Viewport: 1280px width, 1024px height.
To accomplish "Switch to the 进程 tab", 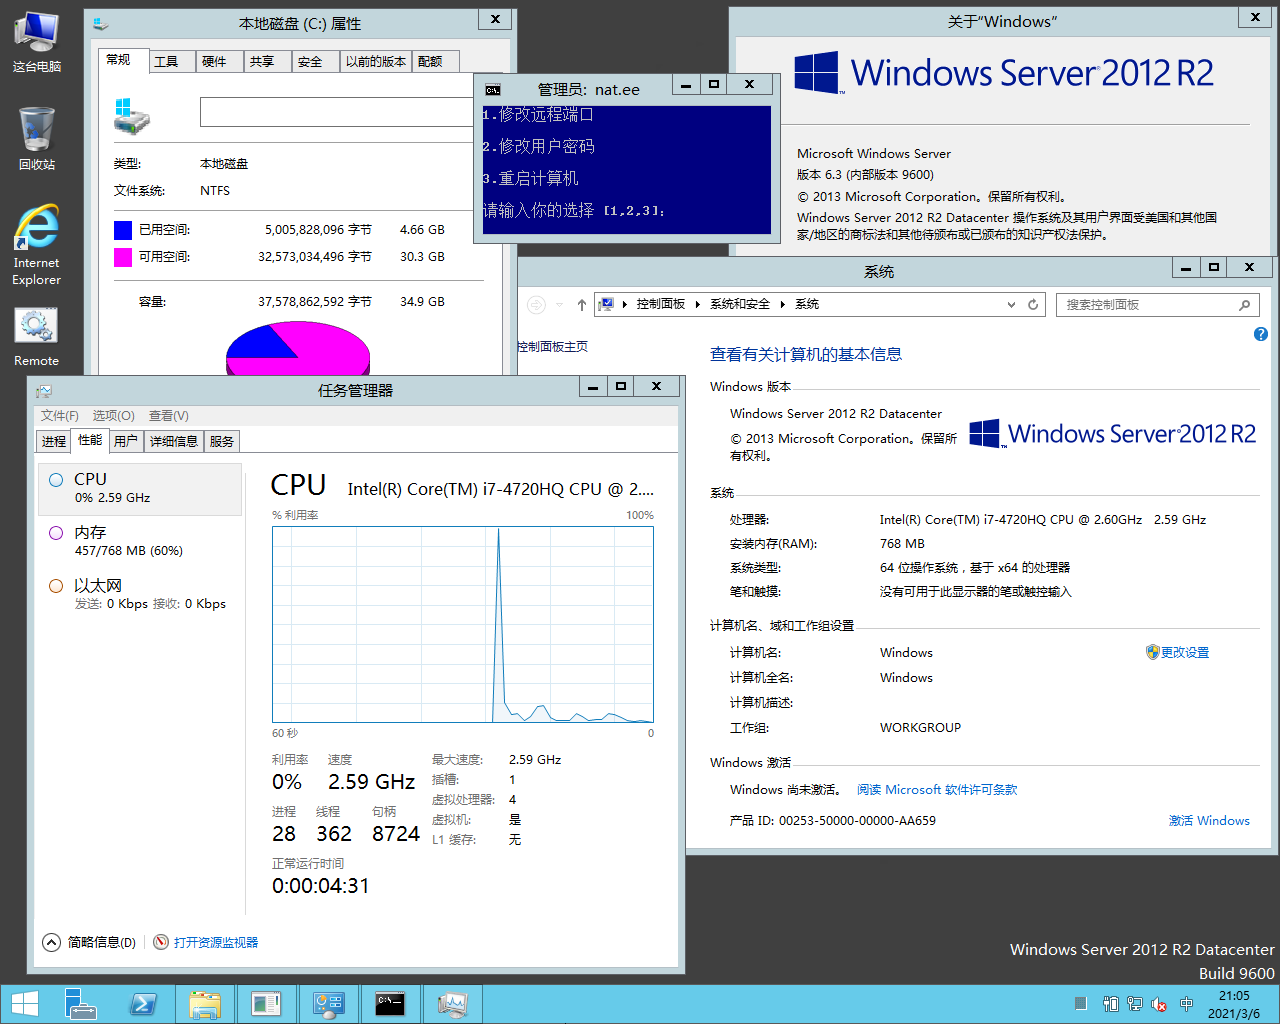I will (x=54, y=441).
